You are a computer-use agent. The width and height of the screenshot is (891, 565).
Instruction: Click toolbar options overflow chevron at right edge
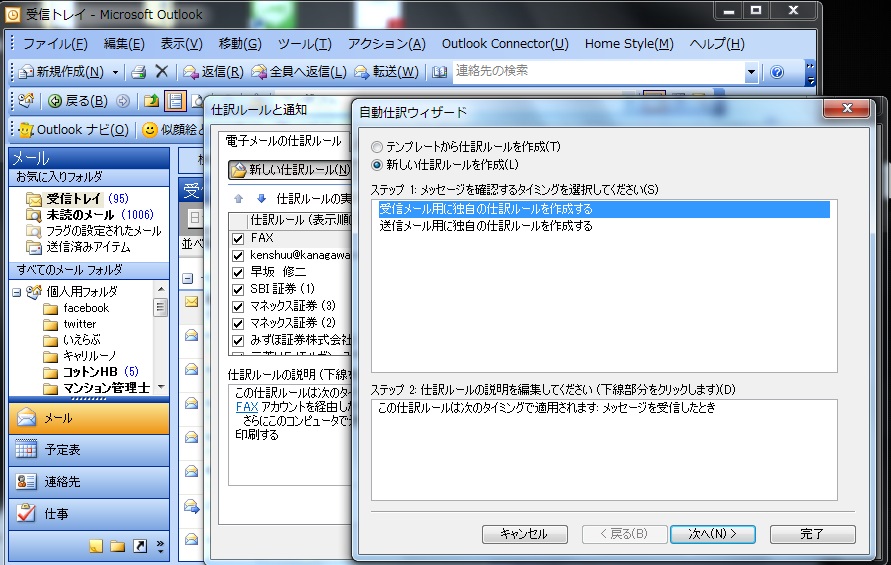(811, 73)
